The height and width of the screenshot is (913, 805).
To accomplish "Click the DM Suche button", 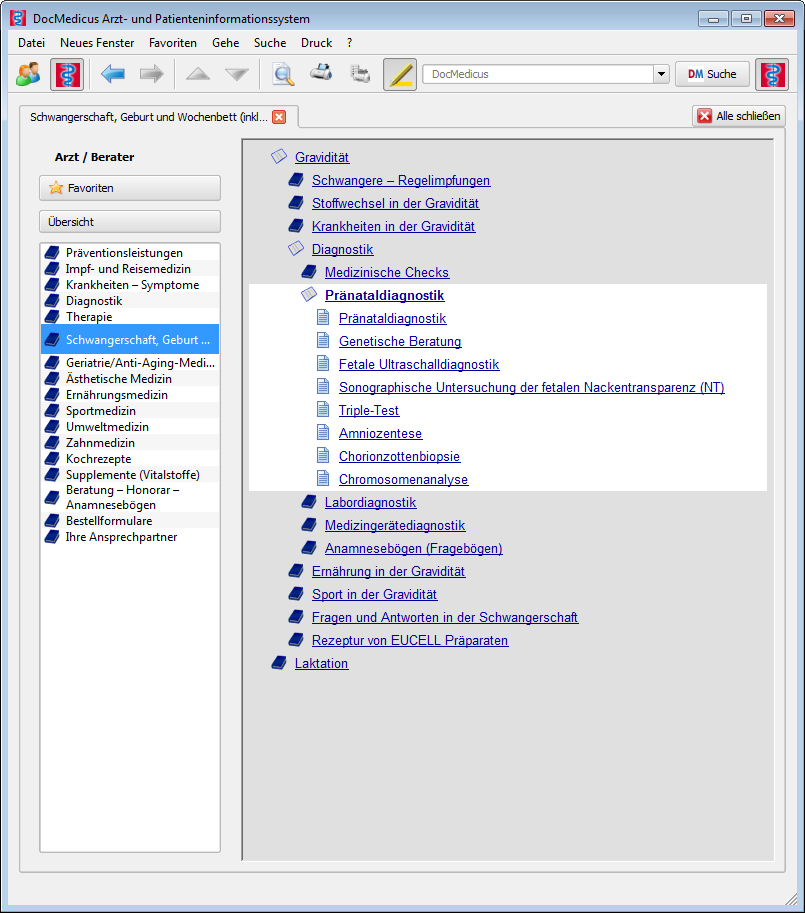I will (x=712, y=74).
